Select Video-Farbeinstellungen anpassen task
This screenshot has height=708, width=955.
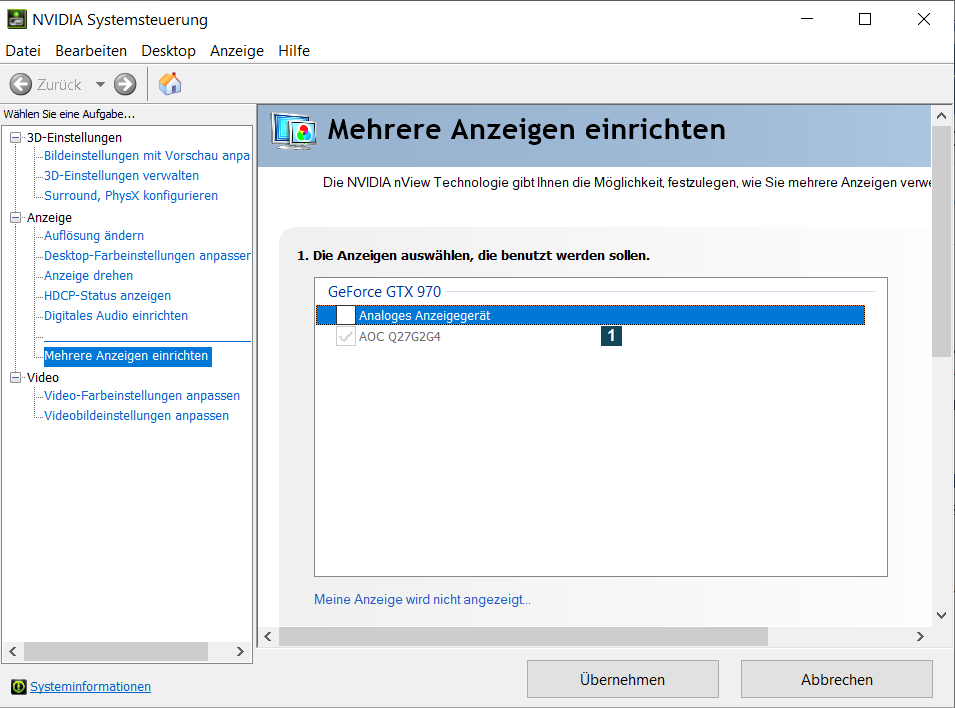[142, 396]
